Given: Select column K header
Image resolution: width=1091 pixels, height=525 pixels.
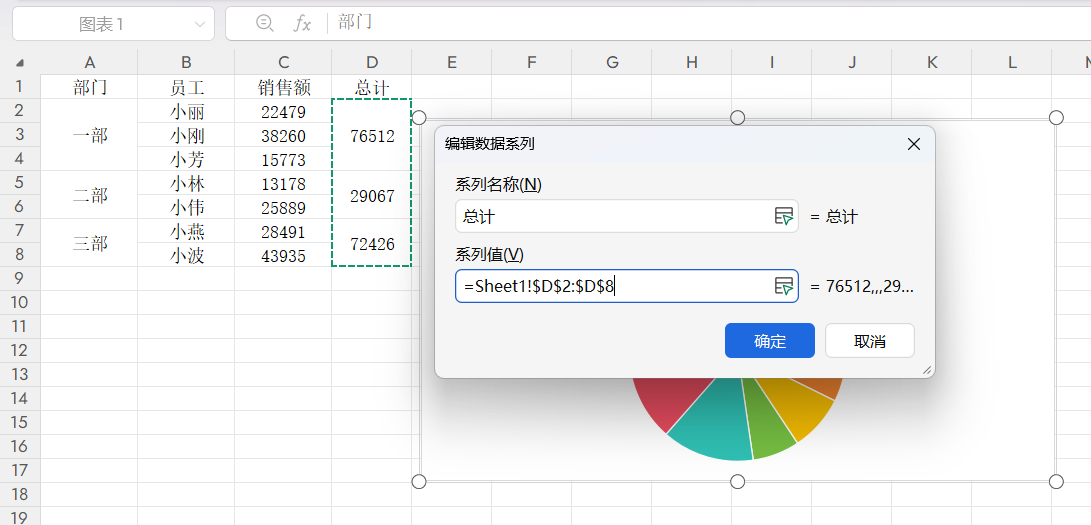Looking at the screenshot, I should click(932, 63).
